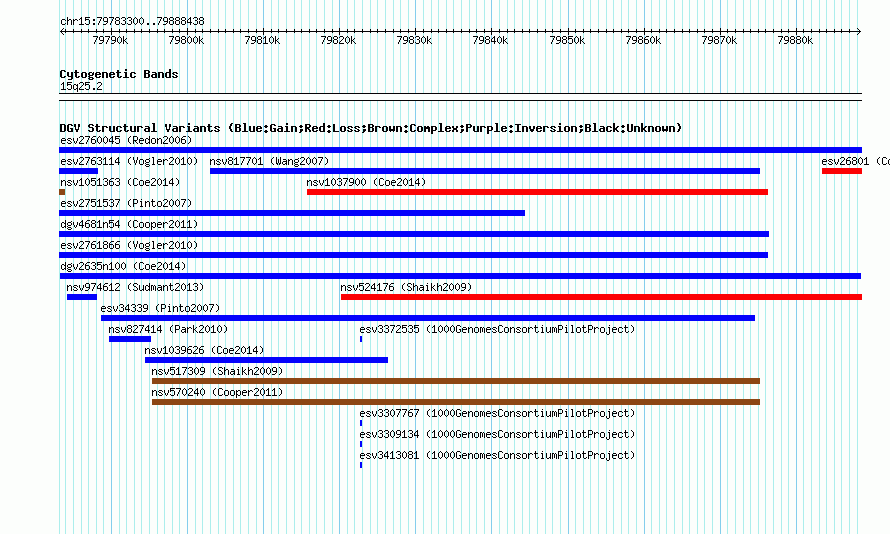Select the nsv524176 (Shaikh2009) red bar
890x534 pixels.
[602, 297]
